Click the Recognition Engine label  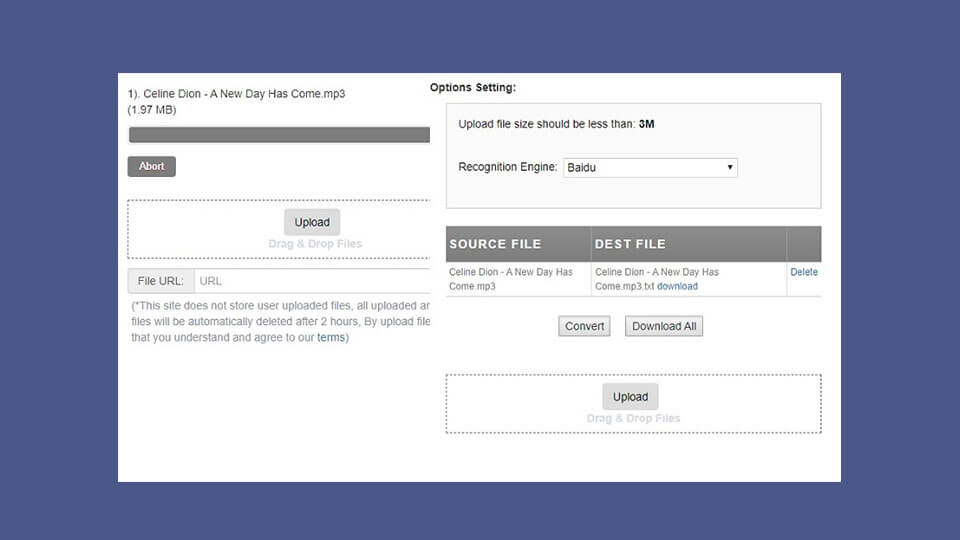click(x=508, y=167)
